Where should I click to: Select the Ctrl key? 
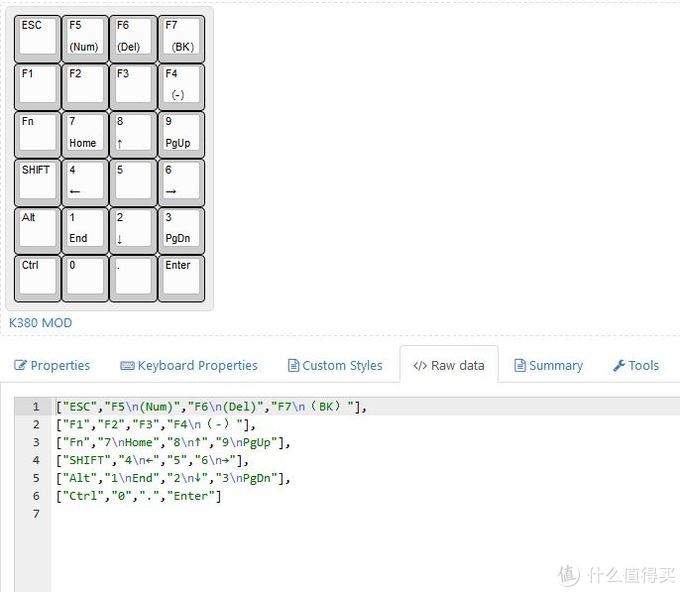38,278
